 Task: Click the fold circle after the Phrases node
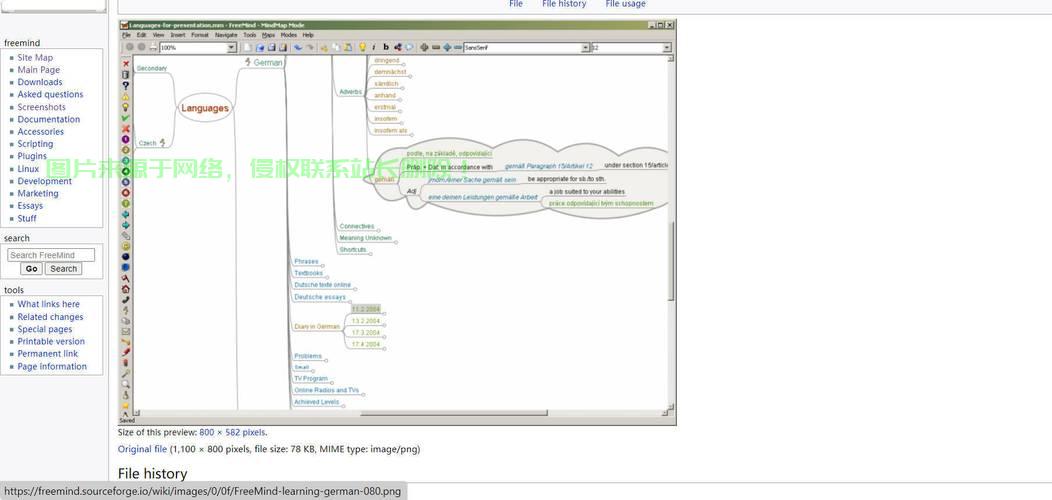pos(322,264)
